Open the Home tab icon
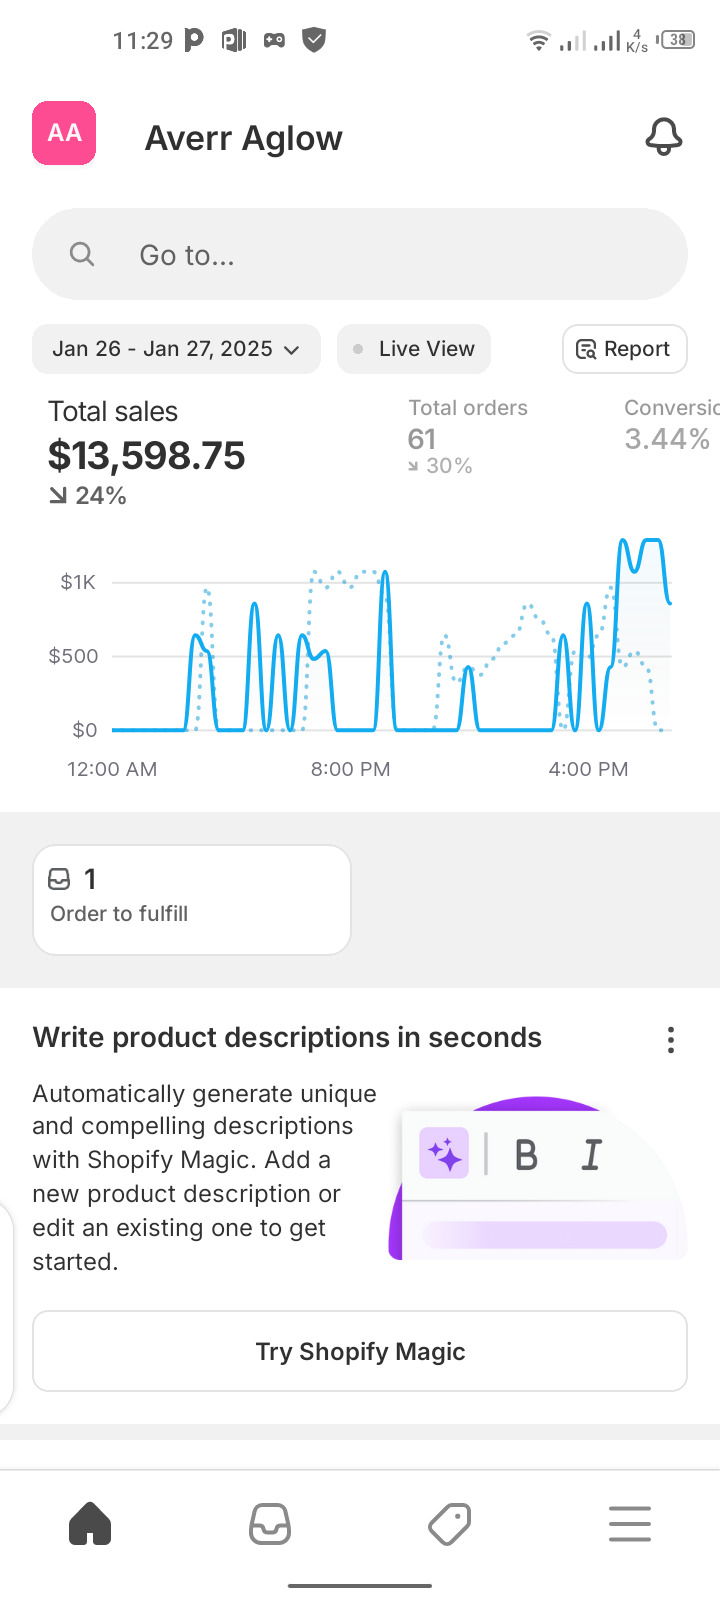Screen dimensions: 720x1600 pyautogui.click(x=90, y=1524)
